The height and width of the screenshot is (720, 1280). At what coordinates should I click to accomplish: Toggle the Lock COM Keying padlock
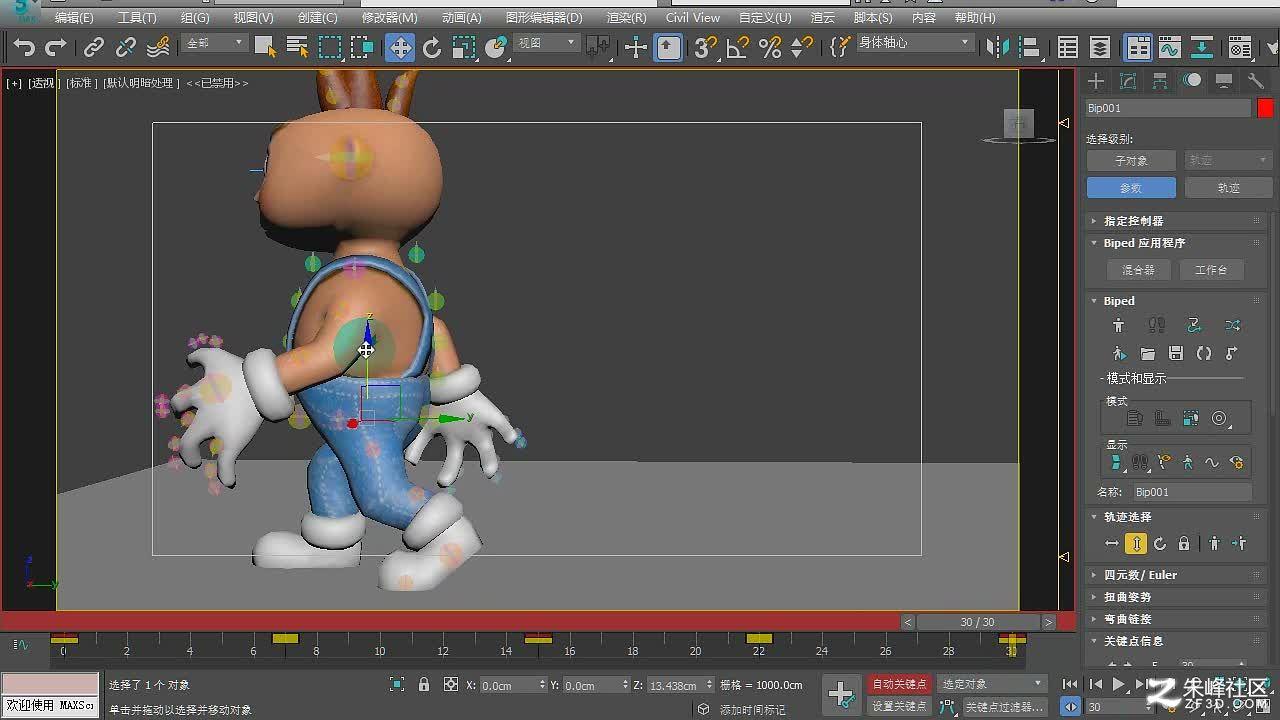click(1184, 544)
